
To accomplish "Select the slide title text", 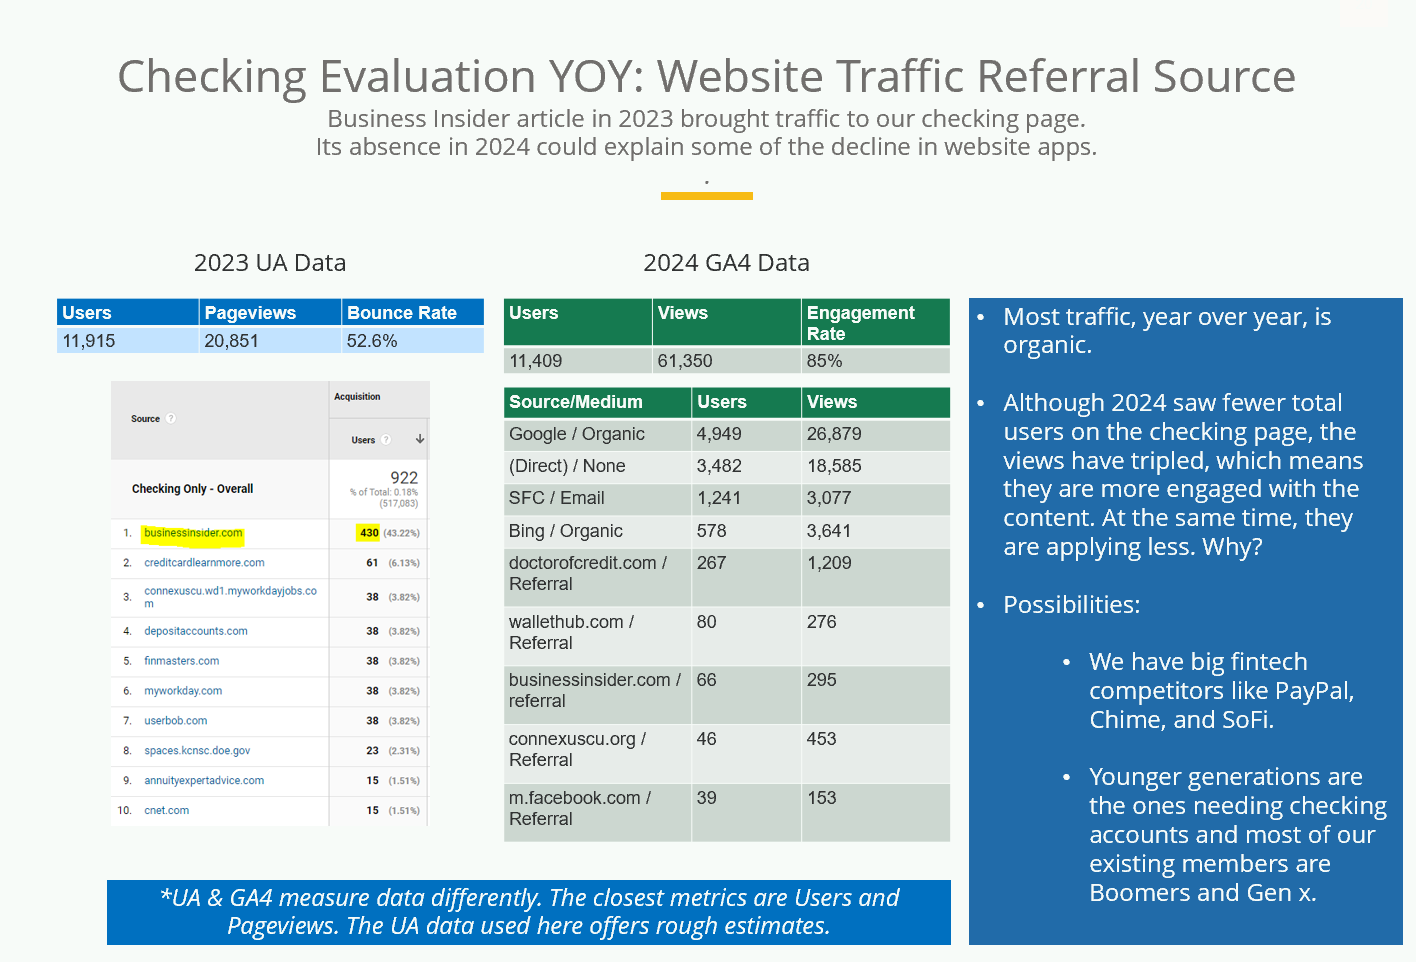I will (x=706, y=77).
